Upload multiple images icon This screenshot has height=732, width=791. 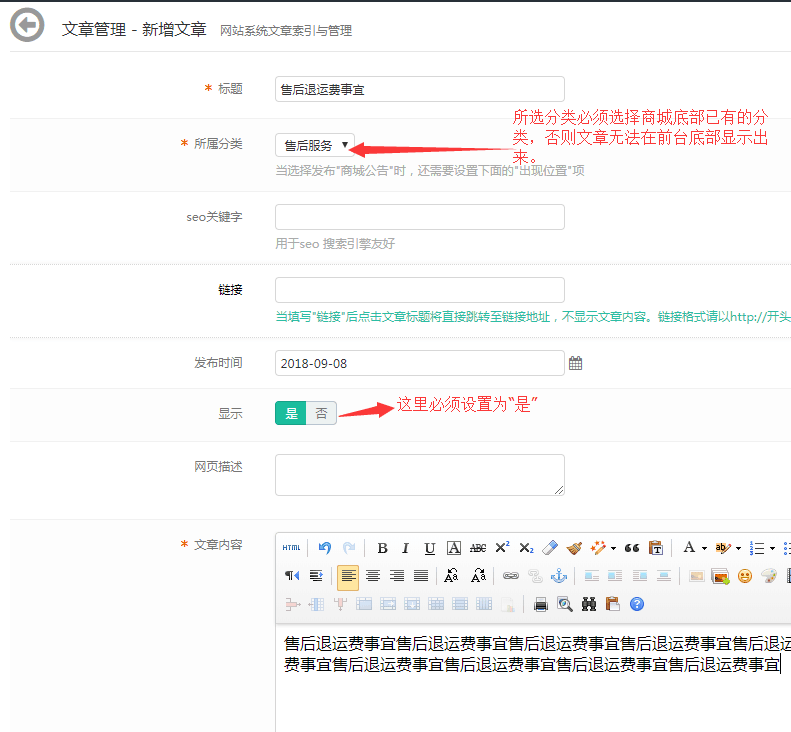coord(720,576)
